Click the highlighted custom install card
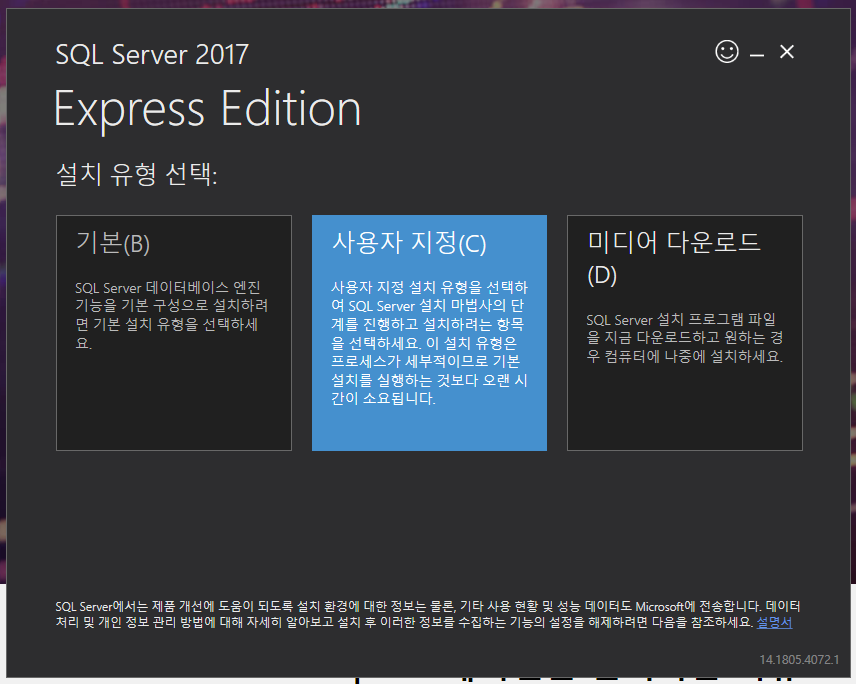Screen dimensions: 856x684 (429, 333)
